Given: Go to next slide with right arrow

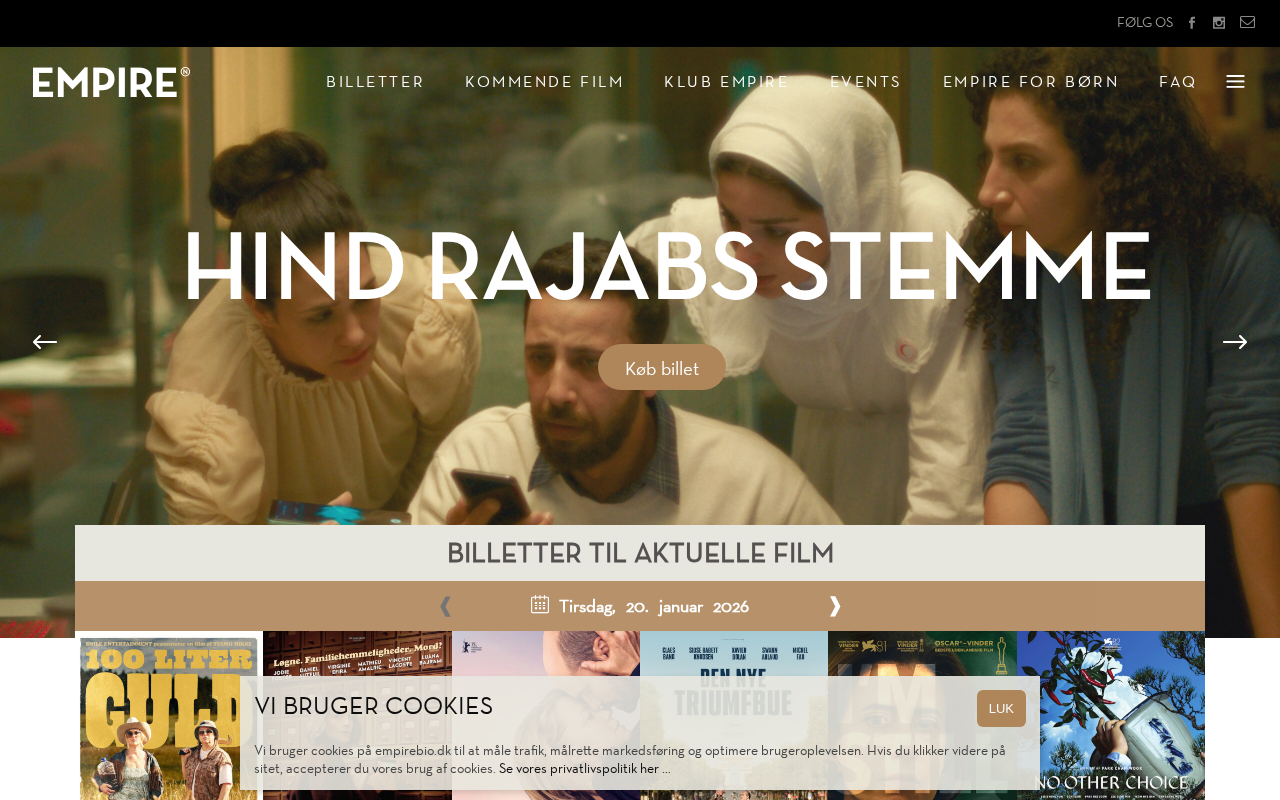Looking at the screenshot, I should click(1235, 342).
